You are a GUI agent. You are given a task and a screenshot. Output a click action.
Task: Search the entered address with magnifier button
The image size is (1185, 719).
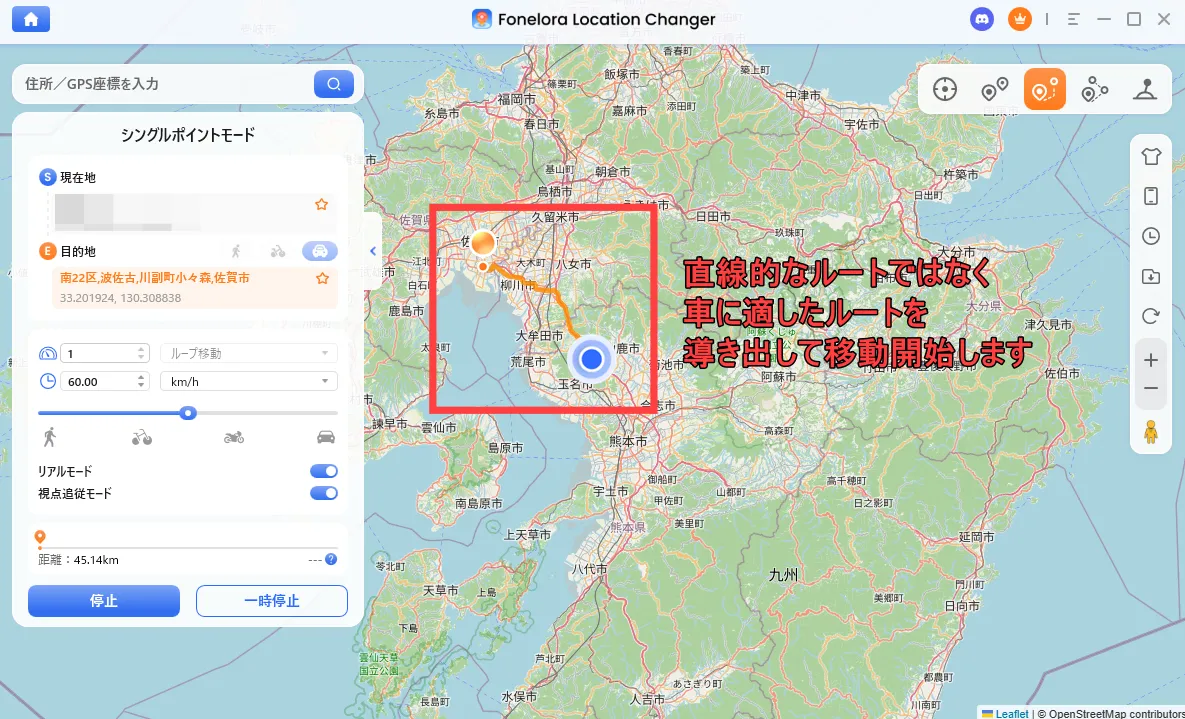click(334, 84)
